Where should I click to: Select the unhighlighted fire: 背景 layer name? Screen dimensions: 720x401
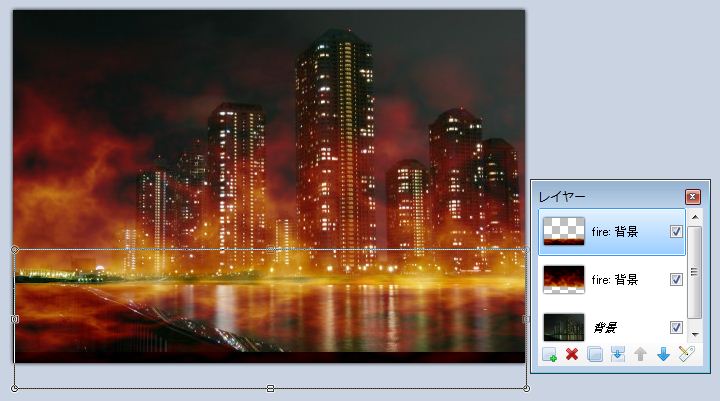point(615,280)
